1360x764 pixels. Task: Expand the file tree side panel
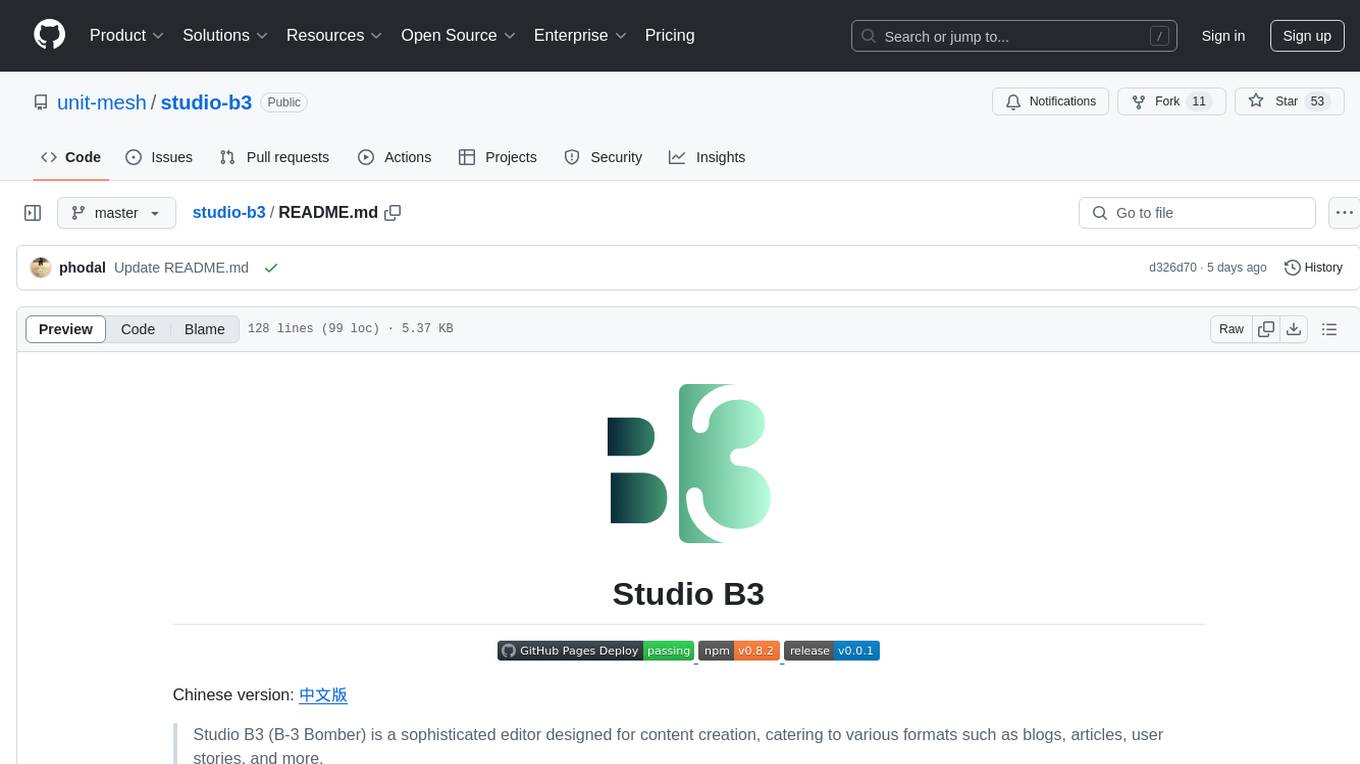click(x=33, y=213)
